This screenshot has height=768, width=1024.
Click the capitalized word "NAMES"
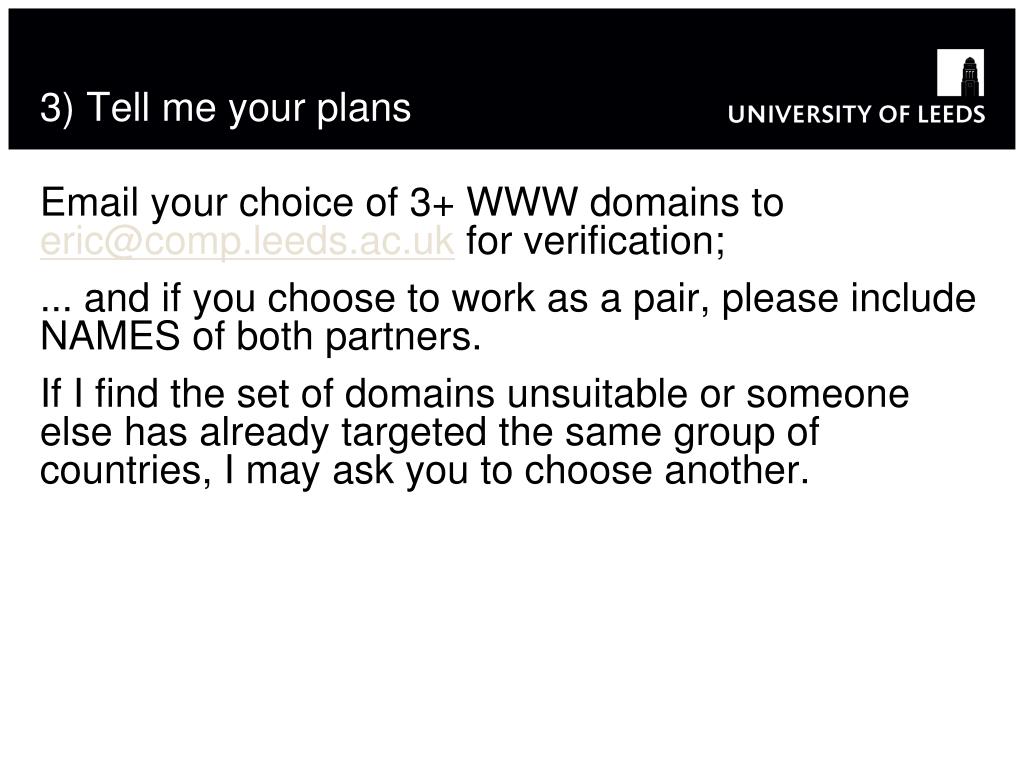(x=110, y=337)
